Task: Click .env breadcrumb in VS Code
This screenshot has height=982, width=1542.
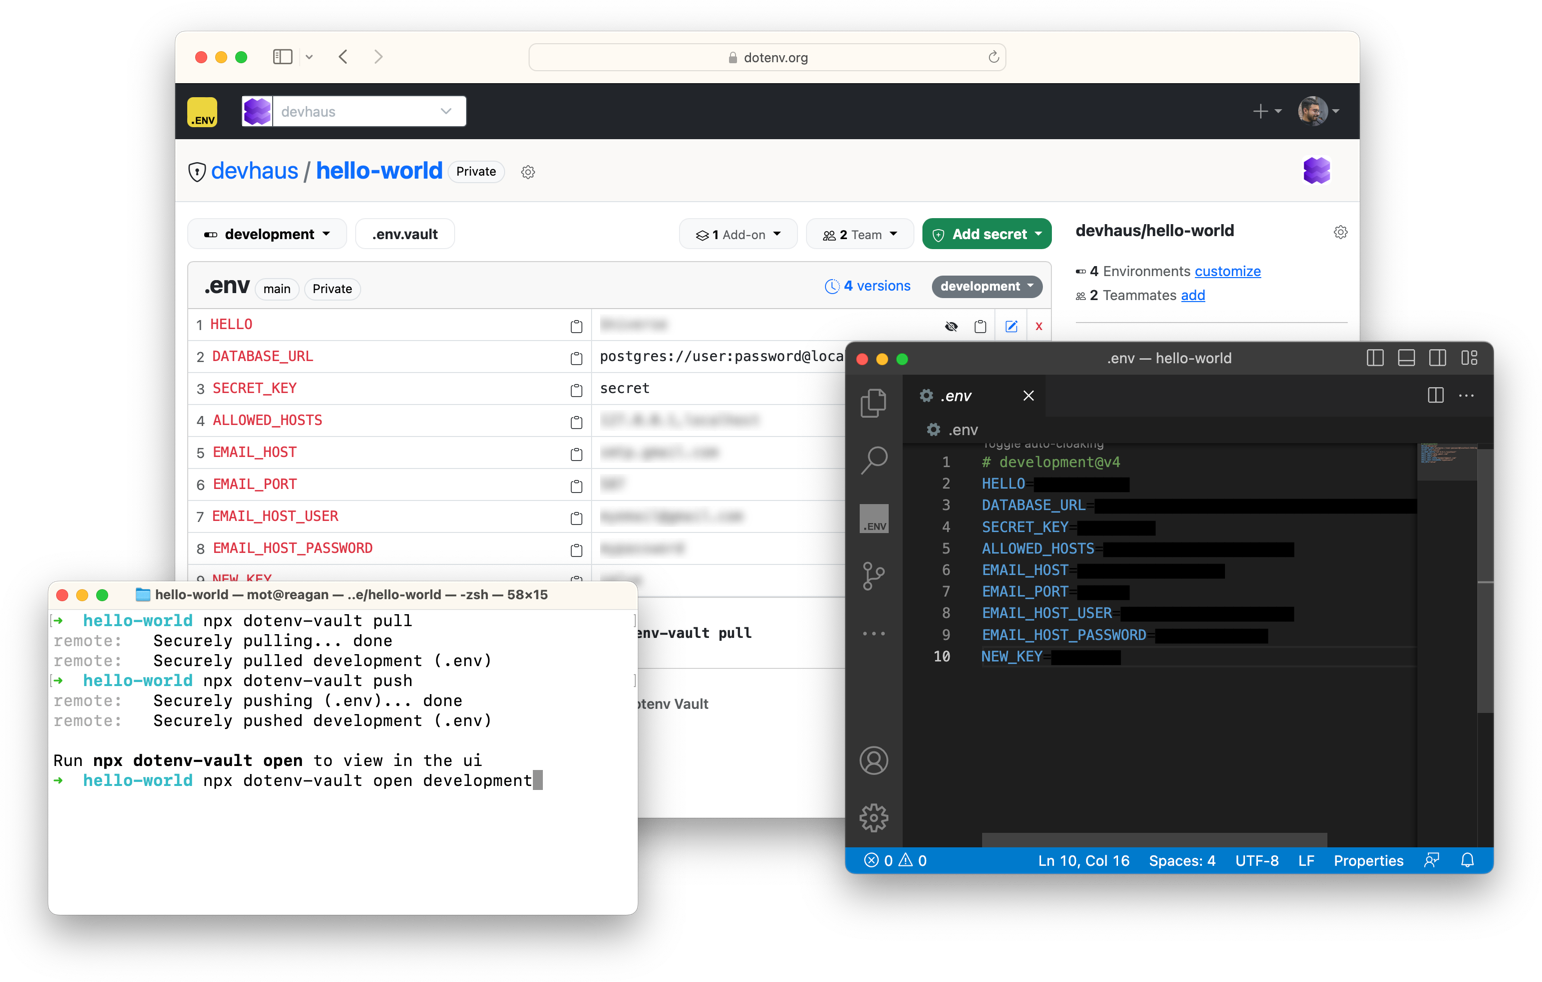Action: point(952,430)
